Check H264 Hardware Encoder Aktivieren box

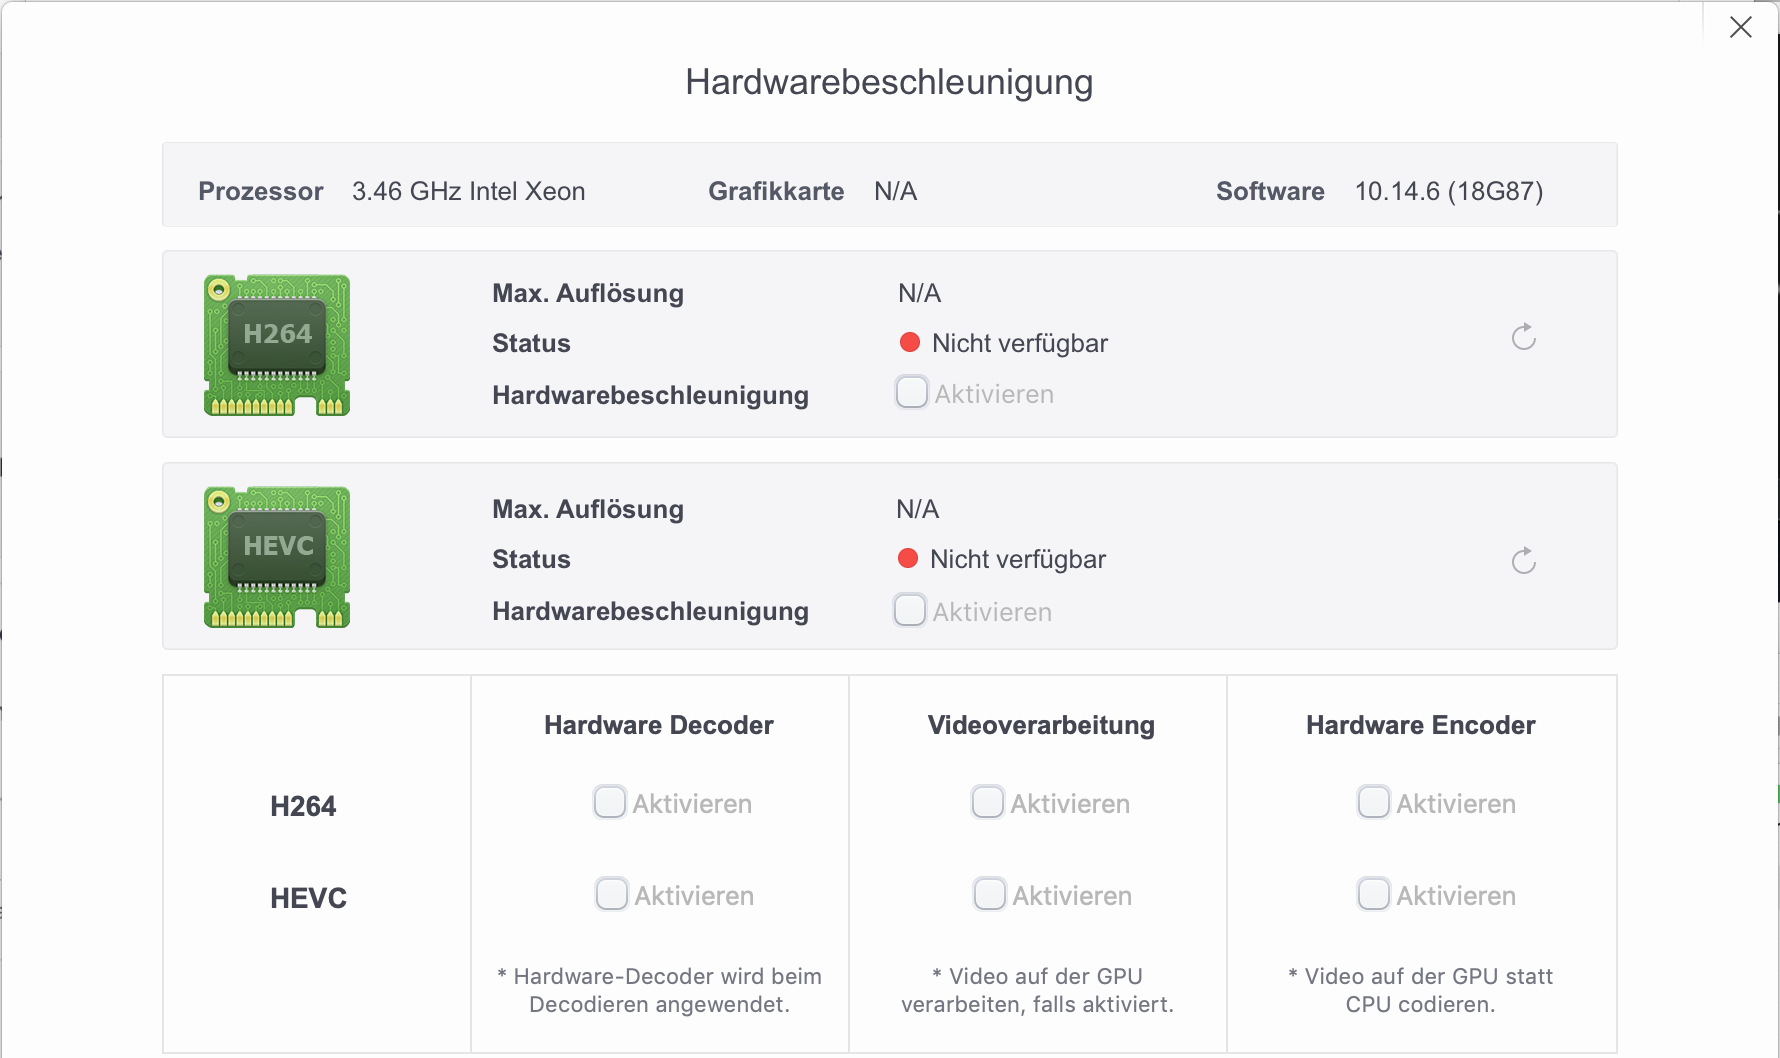pos(1373,802)
